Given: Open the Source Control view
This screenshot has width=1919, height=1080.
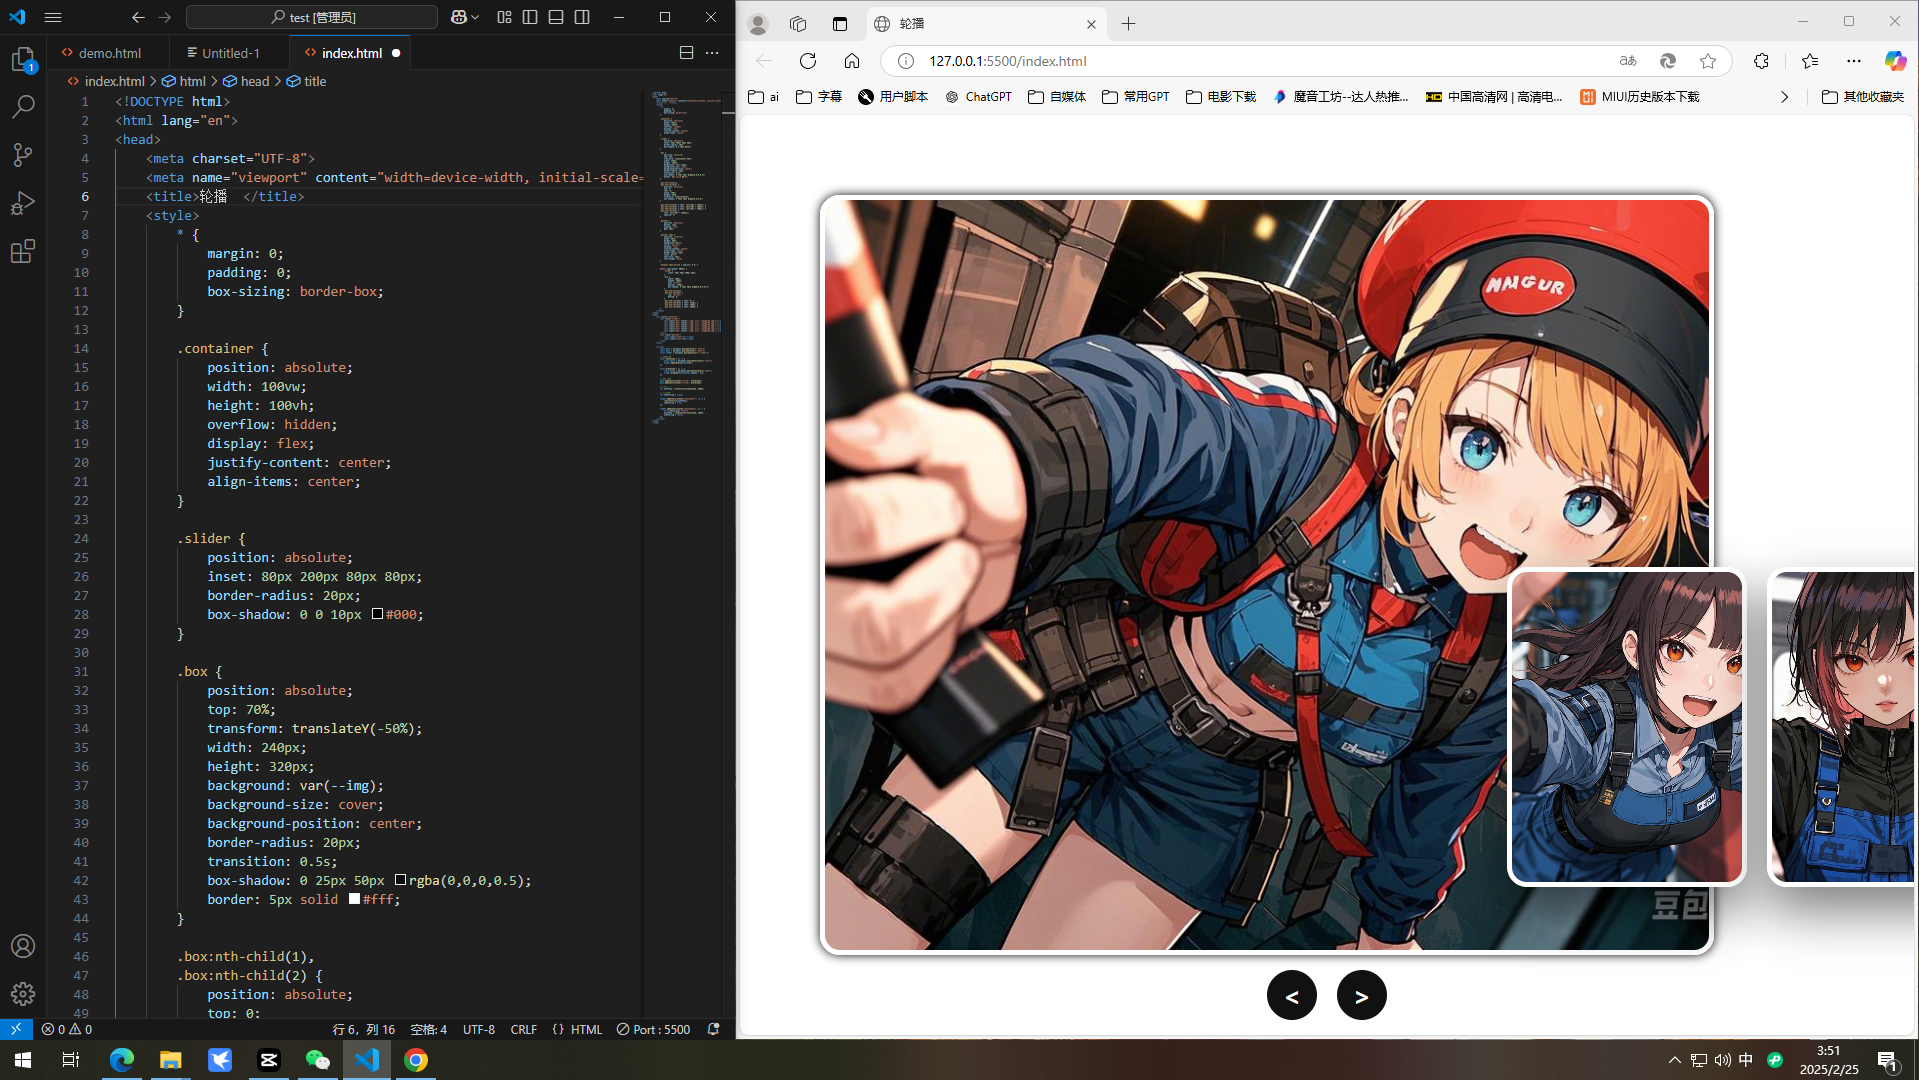Looking at the screenshot, I should [23, 154].
